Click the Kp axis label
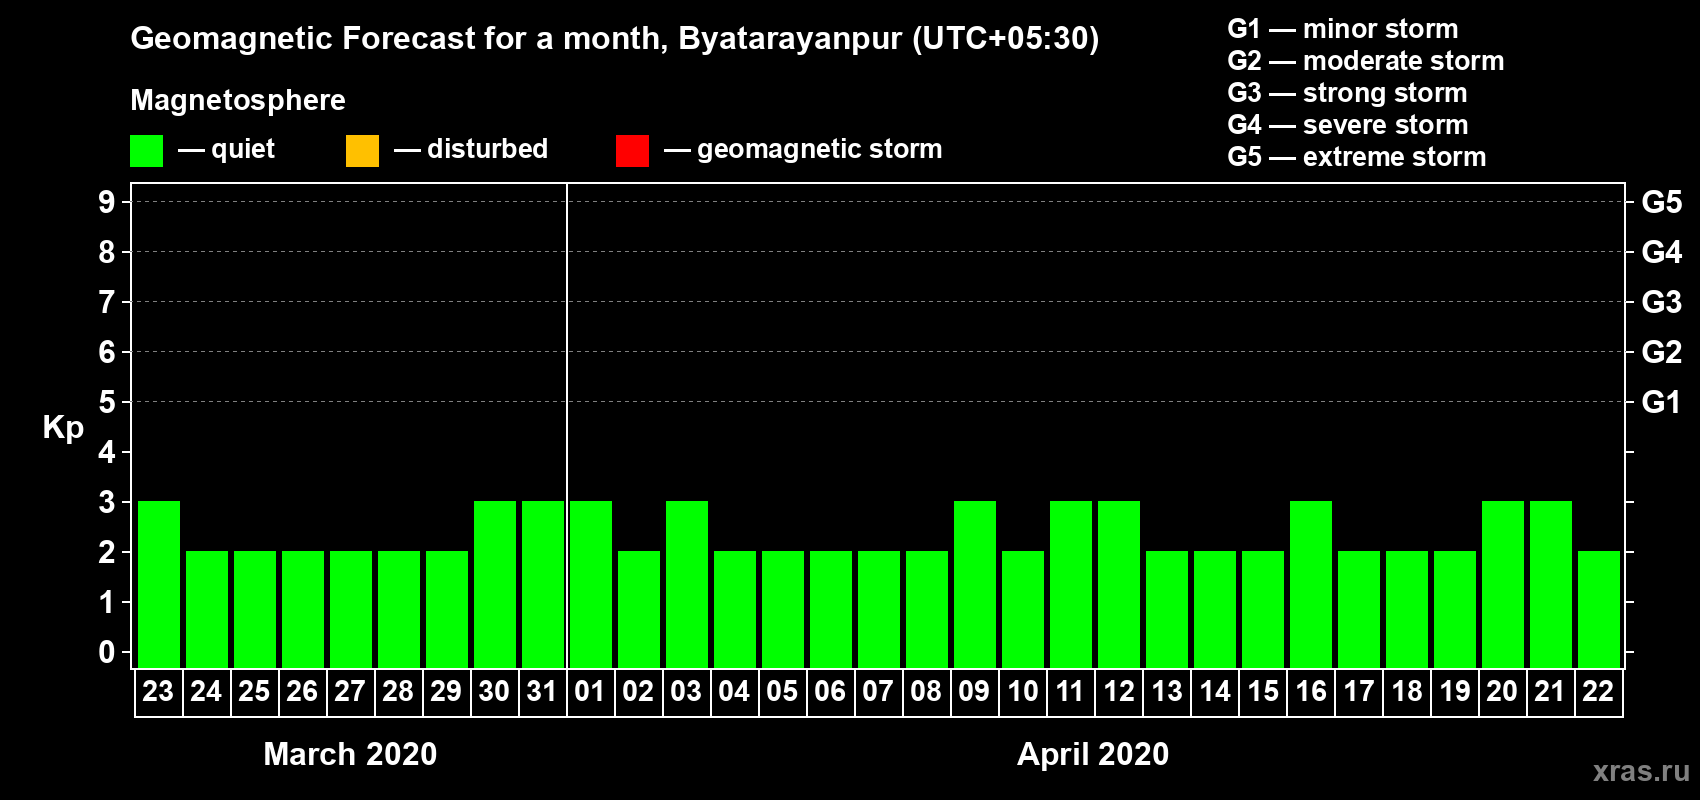The height and width of the screenshot is (800, 1700). 63,428
